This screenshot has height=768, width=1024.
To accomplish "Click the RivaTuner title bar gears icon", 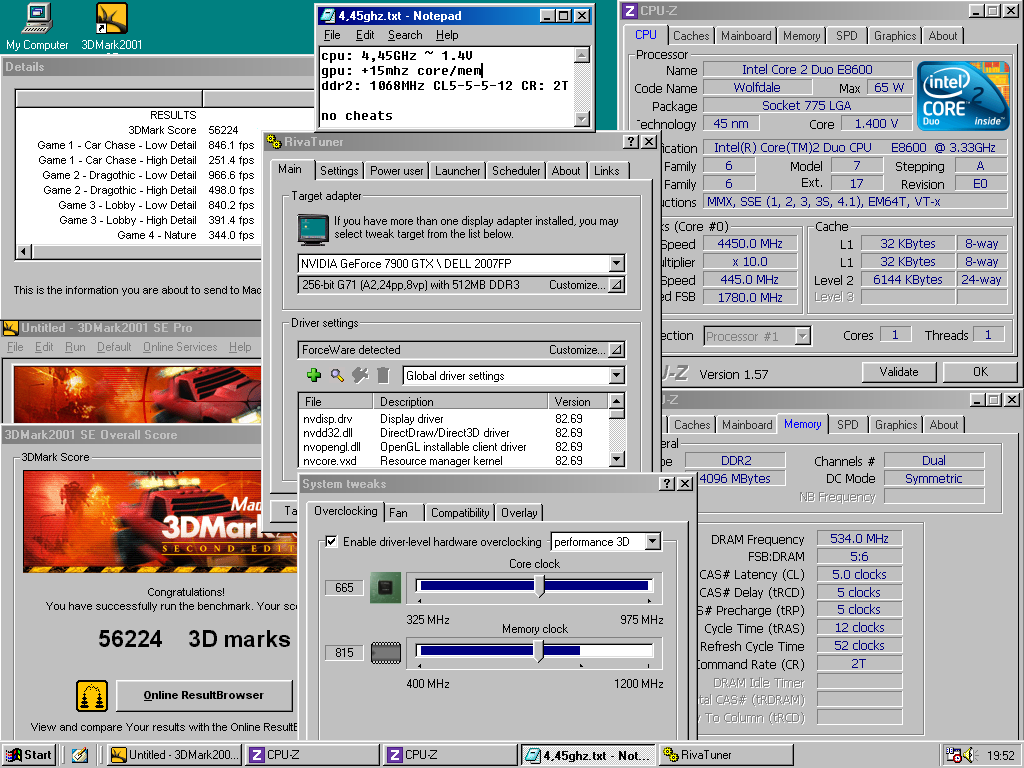I will point(274,142).
